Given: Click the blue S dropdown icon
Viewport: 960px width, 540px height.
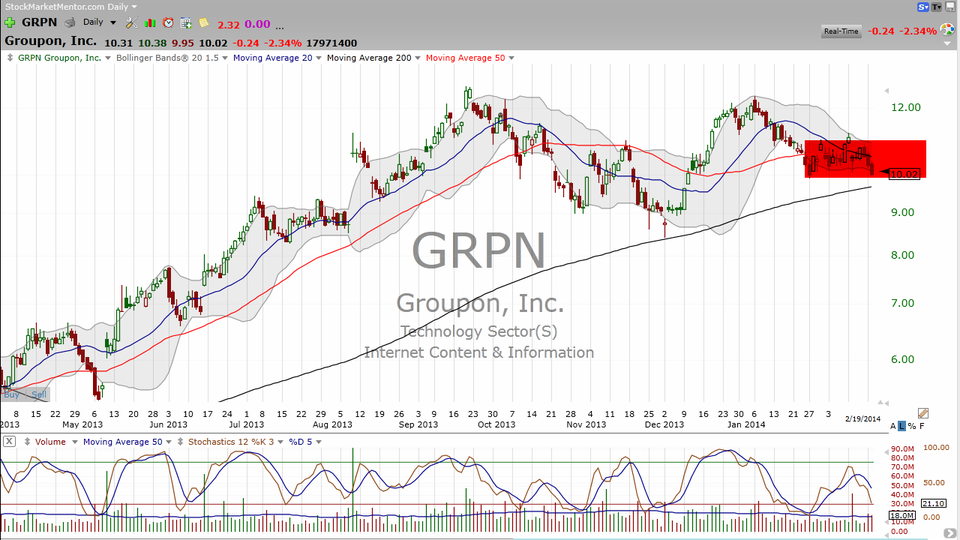Looking at the screenshot, I should pos(923,7).
